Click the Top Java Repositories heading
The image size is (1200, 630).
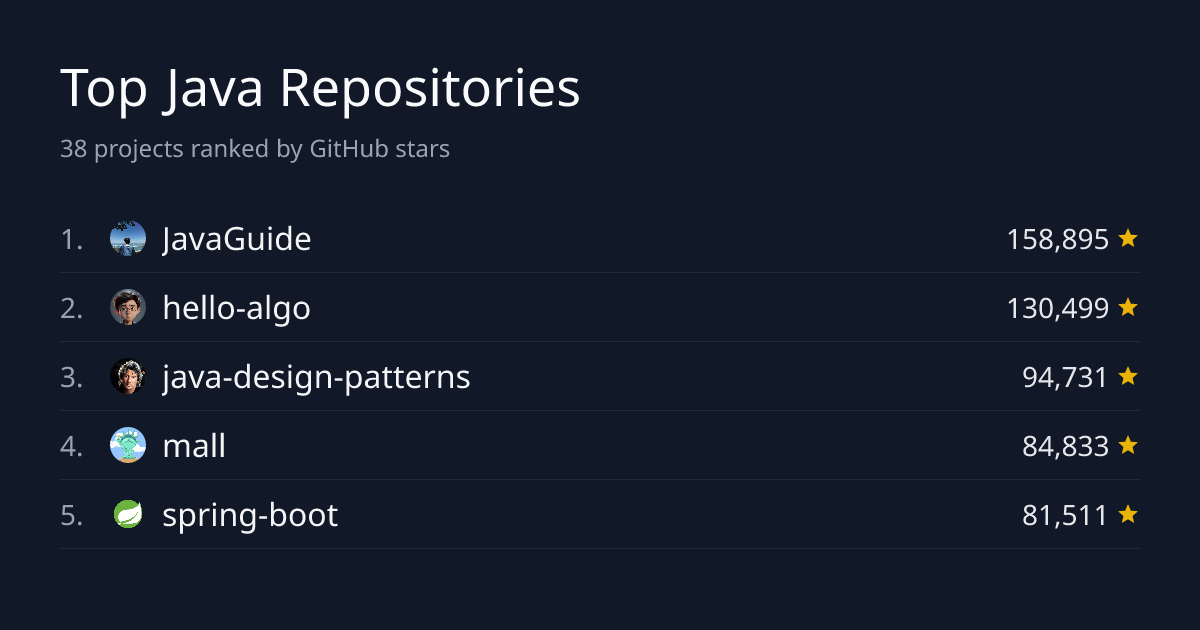pos(320,90)
